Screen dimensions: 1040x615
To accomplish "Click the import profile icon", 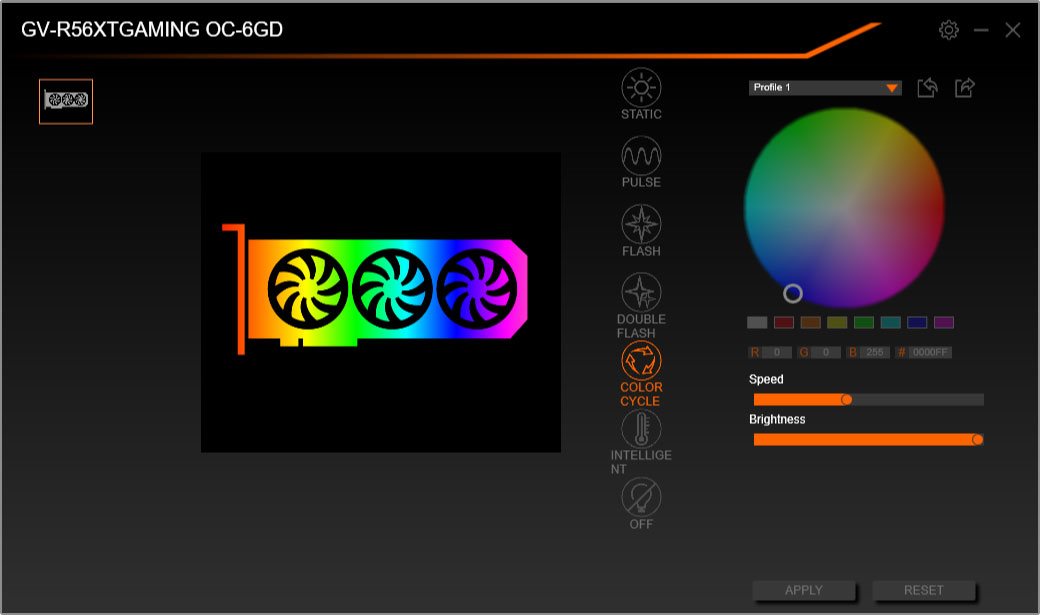I will click(926, 87).
